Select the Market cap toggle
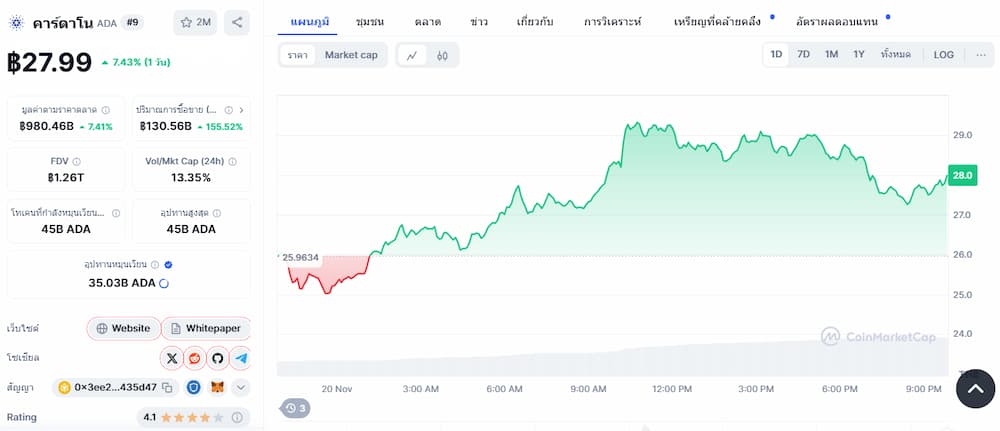The width and height of the screenshot is (1000, 431). pyautogui.click(x=351, y=55)
